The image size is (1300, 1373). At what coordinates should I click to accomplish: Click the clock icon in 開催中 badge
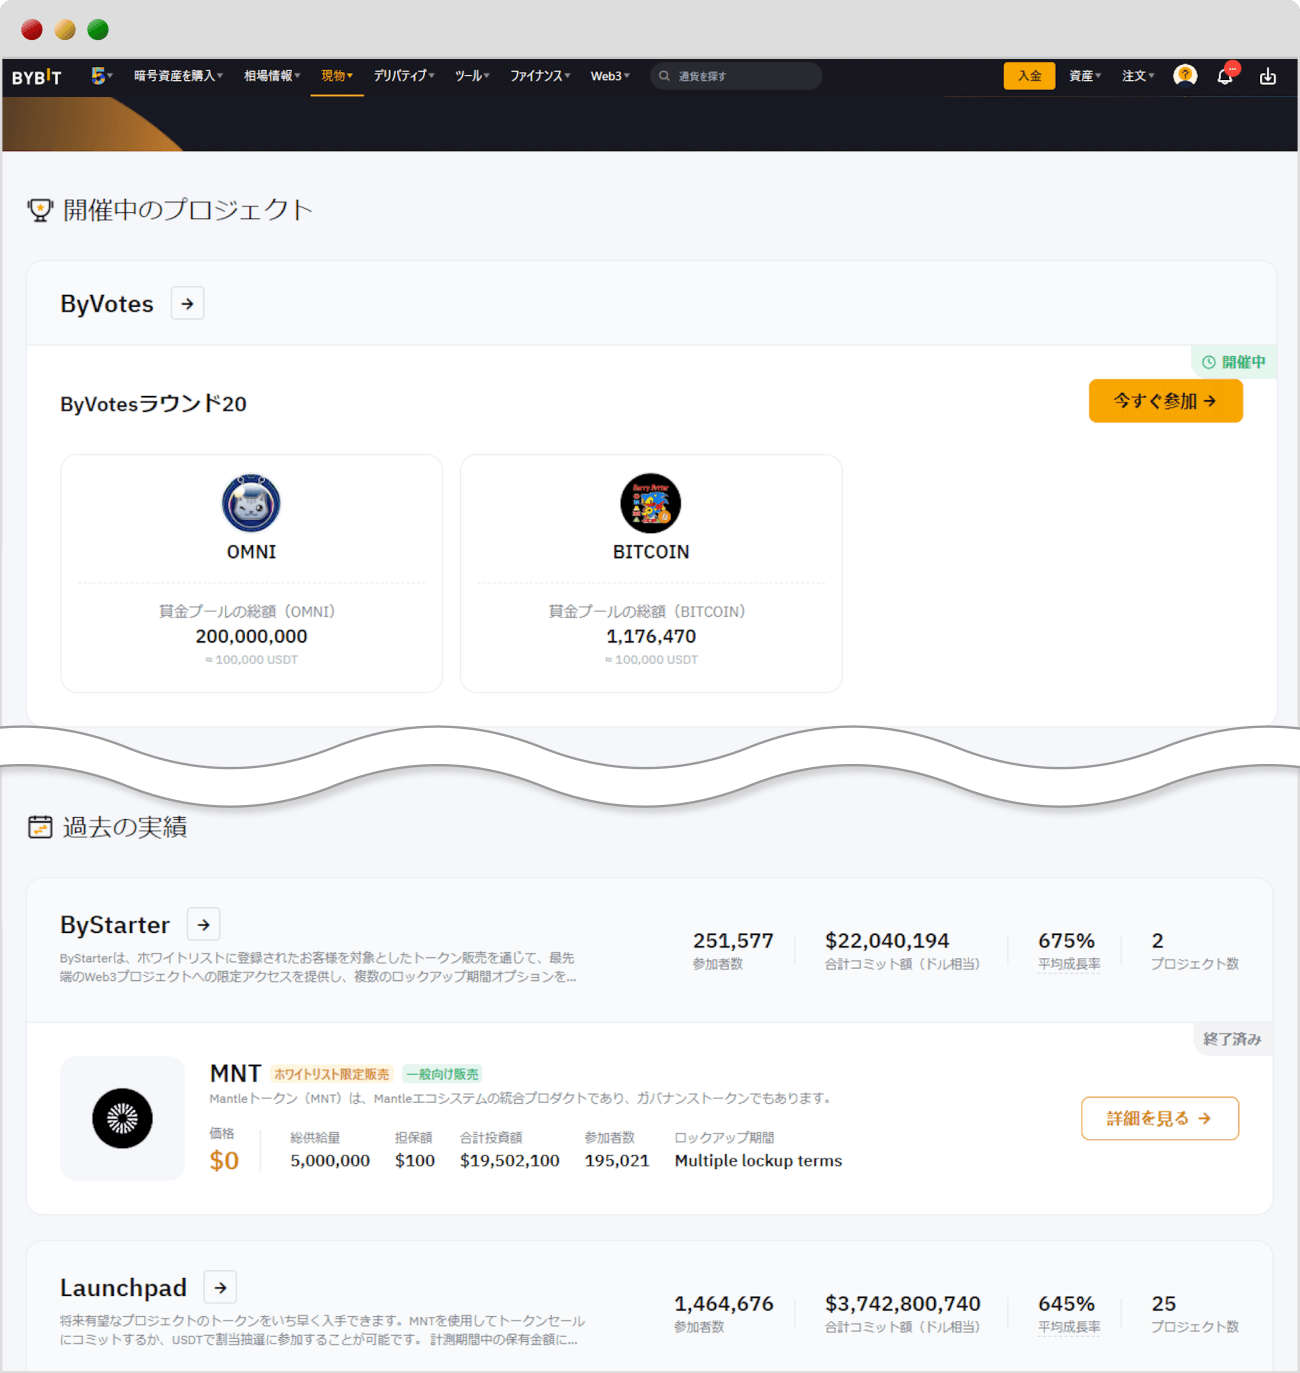tap(1209, 362)
